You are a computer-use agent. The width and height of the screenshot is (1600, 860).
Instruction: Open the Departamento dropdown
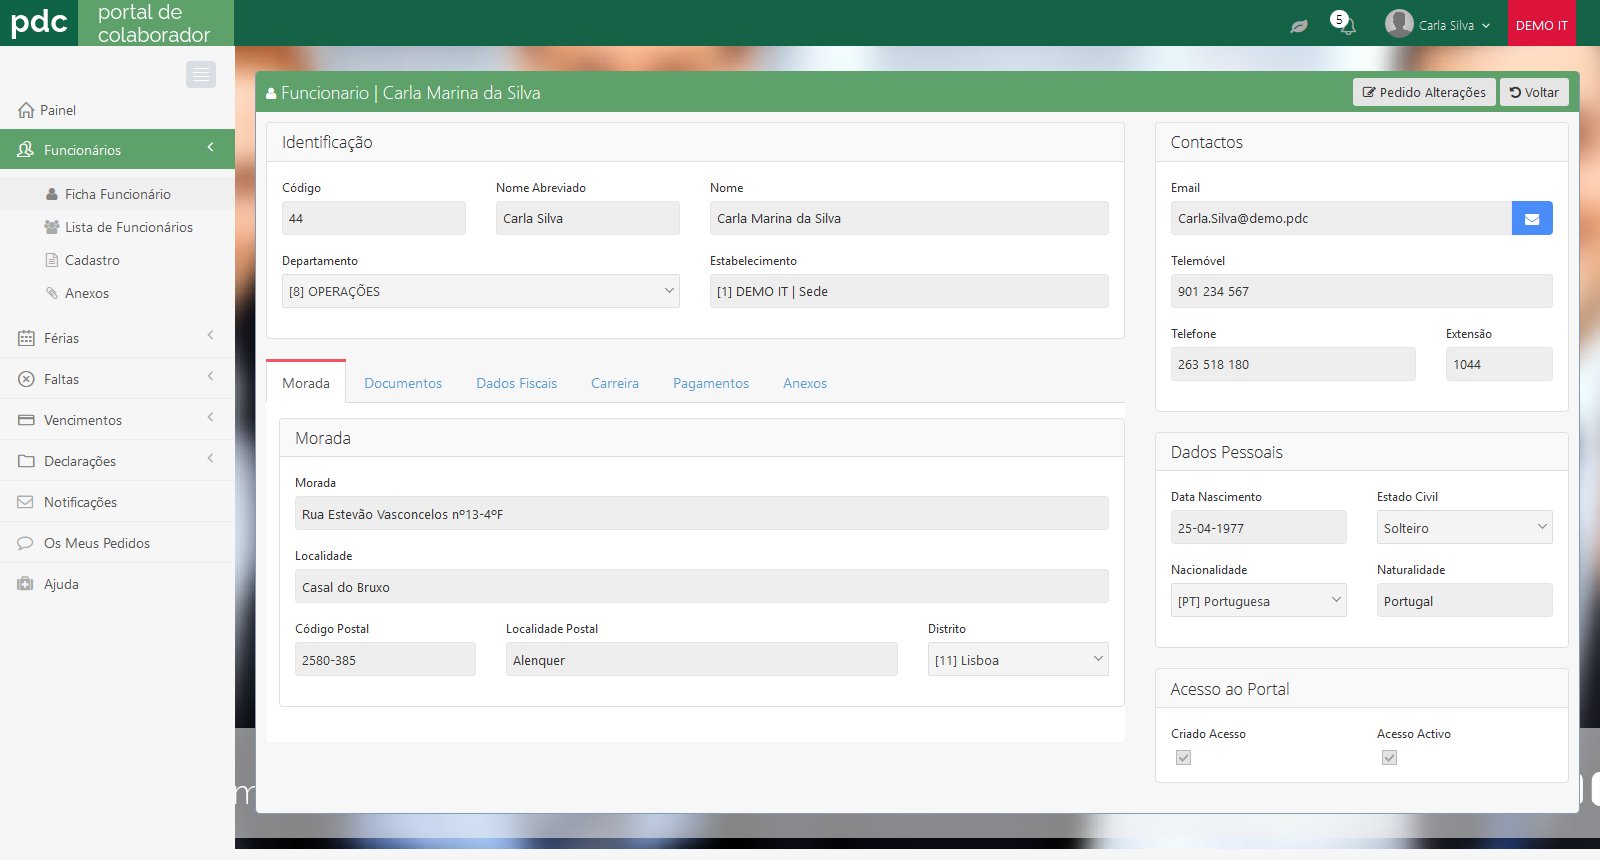pyautogui.click(x=480, y=292)
